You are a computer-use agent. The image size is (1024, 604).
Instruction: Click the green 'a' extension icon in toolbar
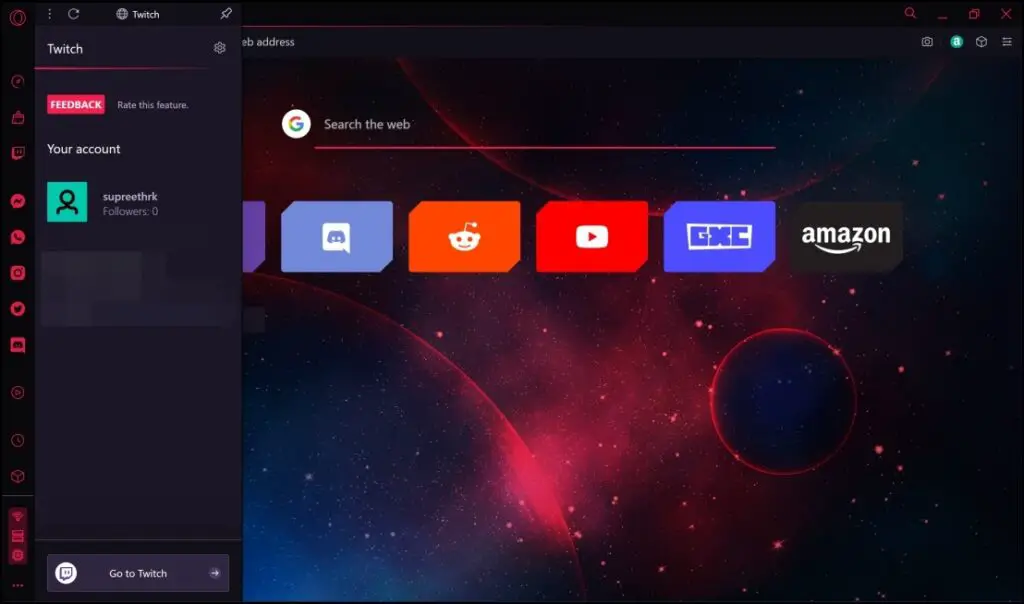tap(957, 42)
